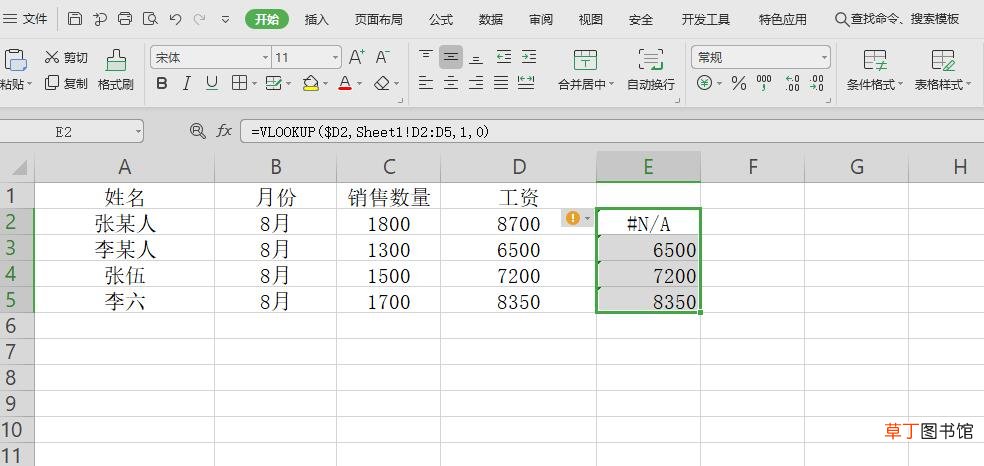Apply justify alignment to the cell

pyautogui.click(x=501, y=83)
